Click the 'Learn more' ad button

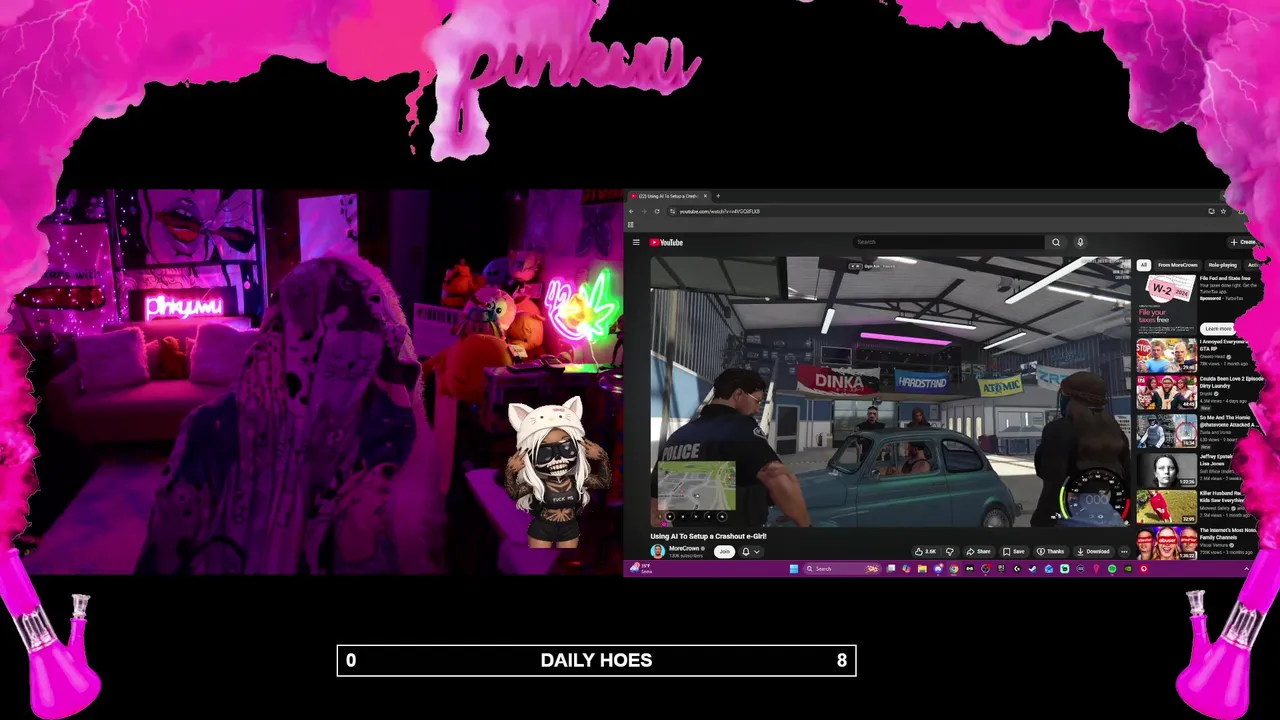1218,328
